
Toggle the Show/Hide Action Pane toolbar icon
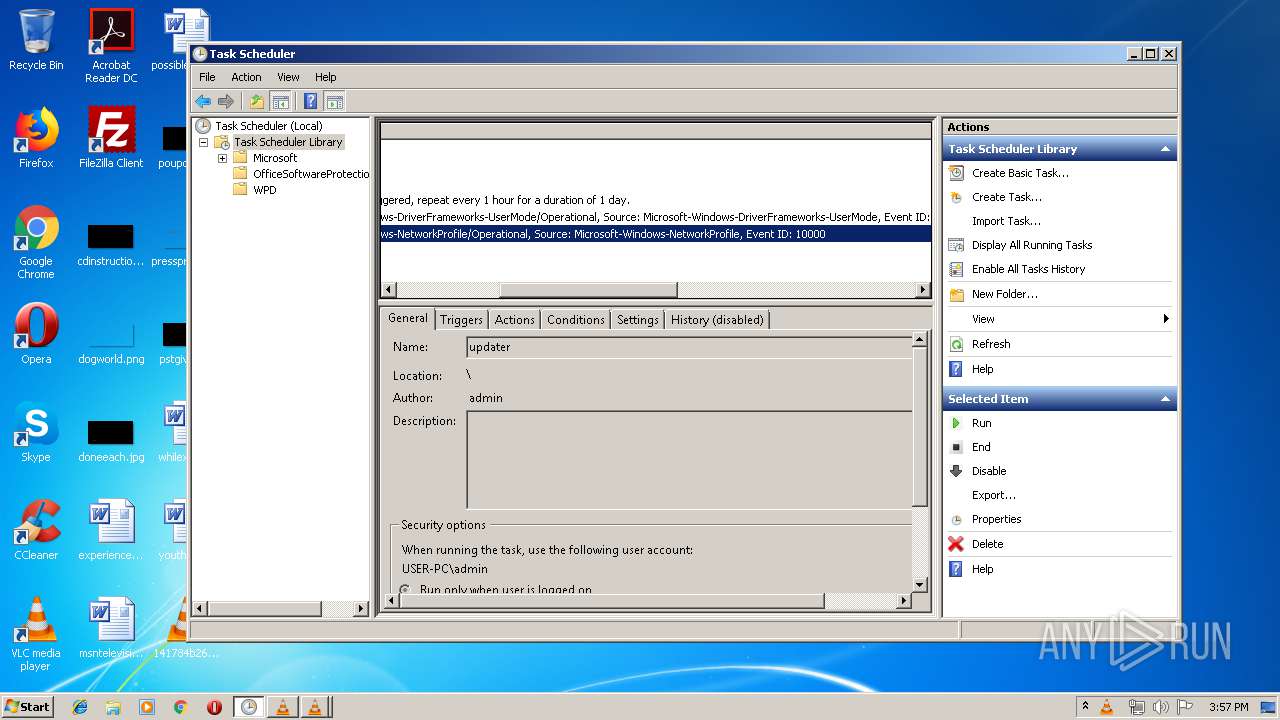click(x=335, y=101)
